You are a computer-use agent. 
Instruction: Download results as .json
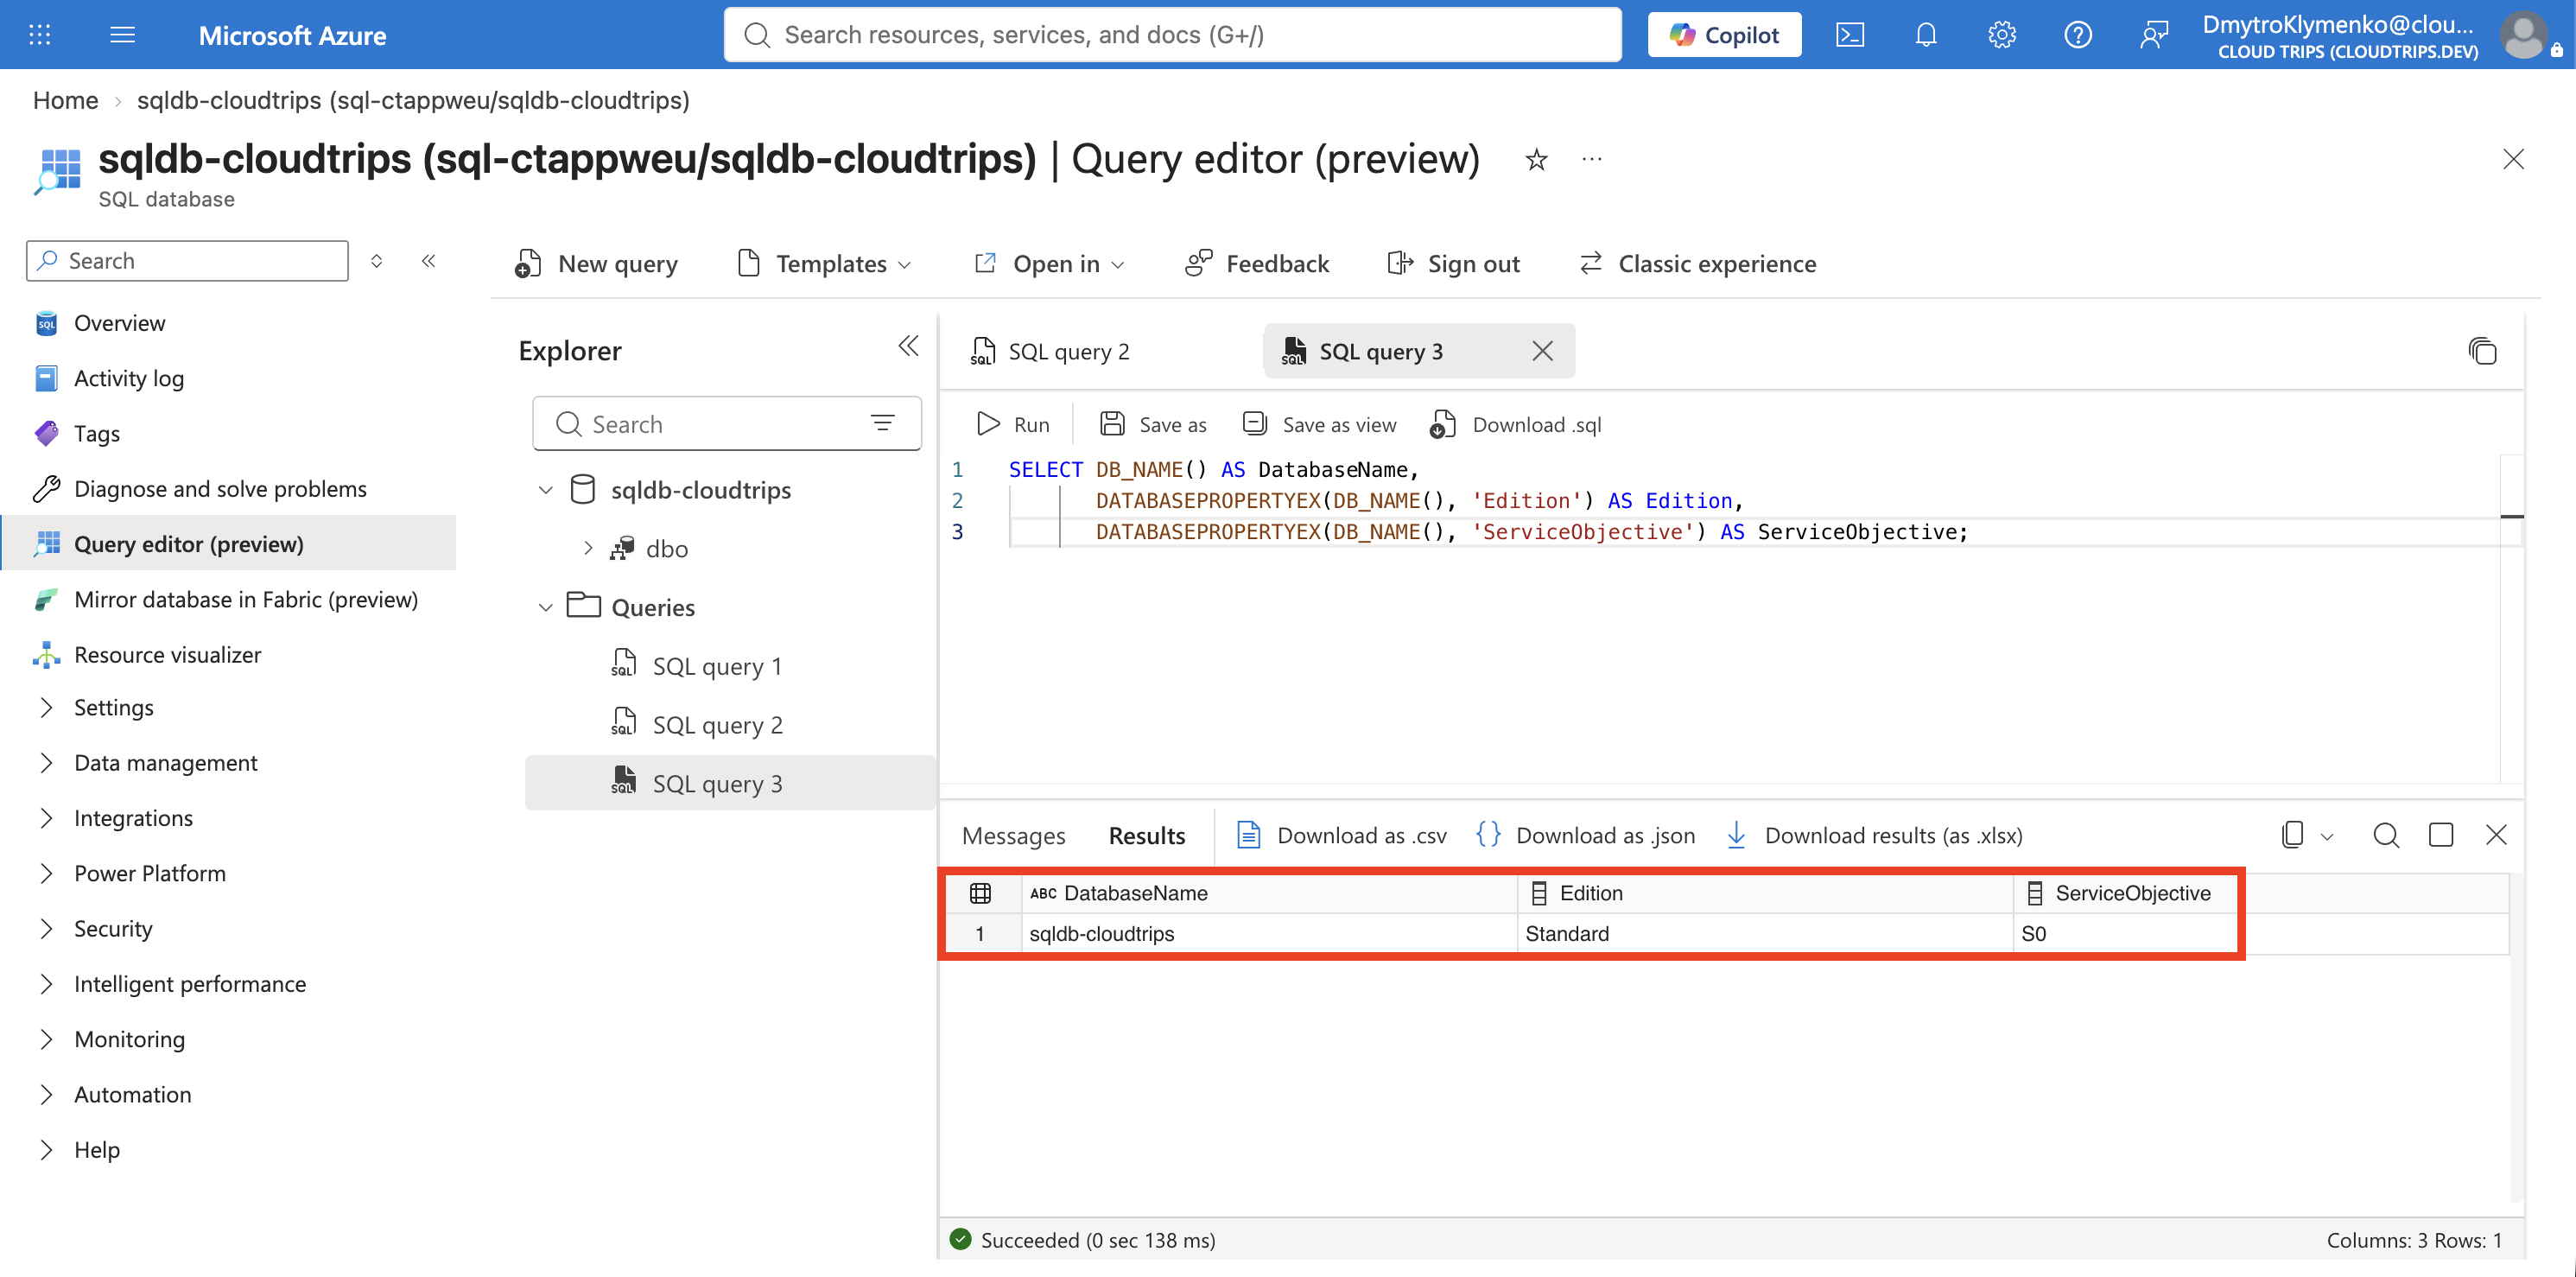[1585, 836]
